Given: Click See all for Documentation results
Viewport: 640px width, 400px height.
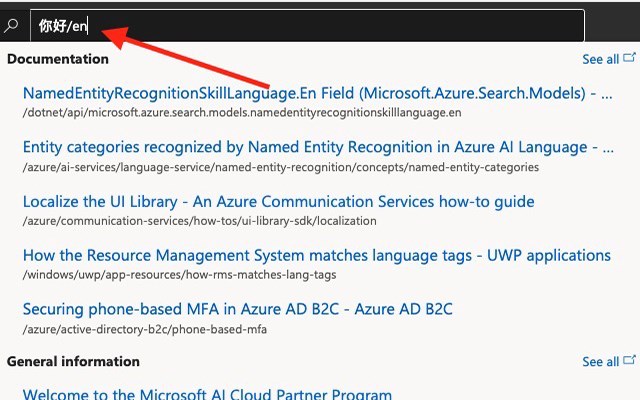Looking at the screenshot, I should [x=600, y=59].
